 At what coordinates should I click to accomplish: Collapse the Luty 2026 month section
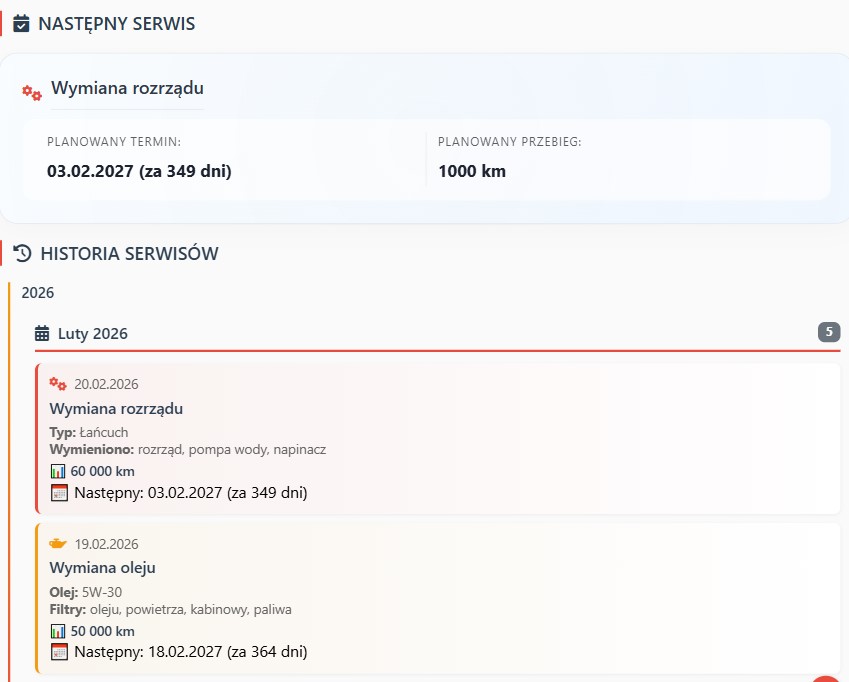click(93, 333)
